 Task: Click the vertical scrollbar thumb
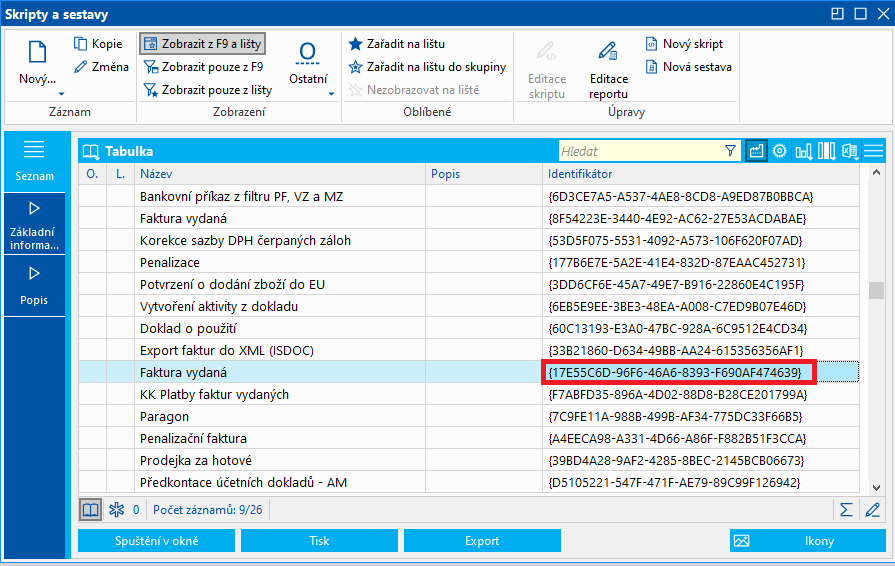click(x=877, y=290)
